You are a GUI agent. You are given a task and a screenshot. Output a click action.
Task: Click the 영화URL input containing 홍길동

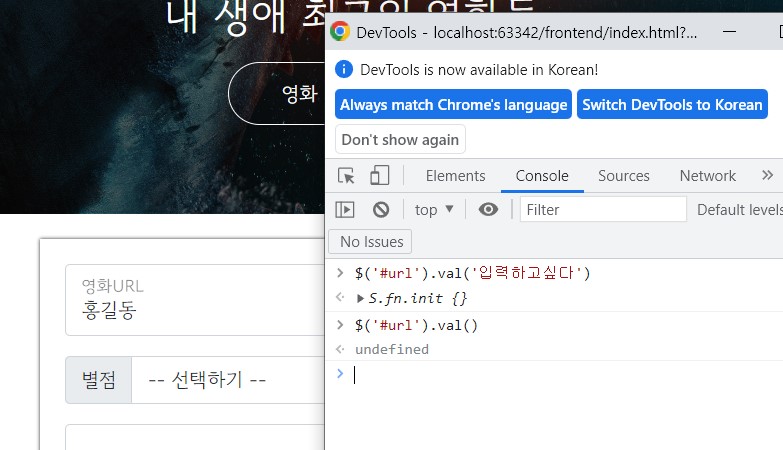195,300
